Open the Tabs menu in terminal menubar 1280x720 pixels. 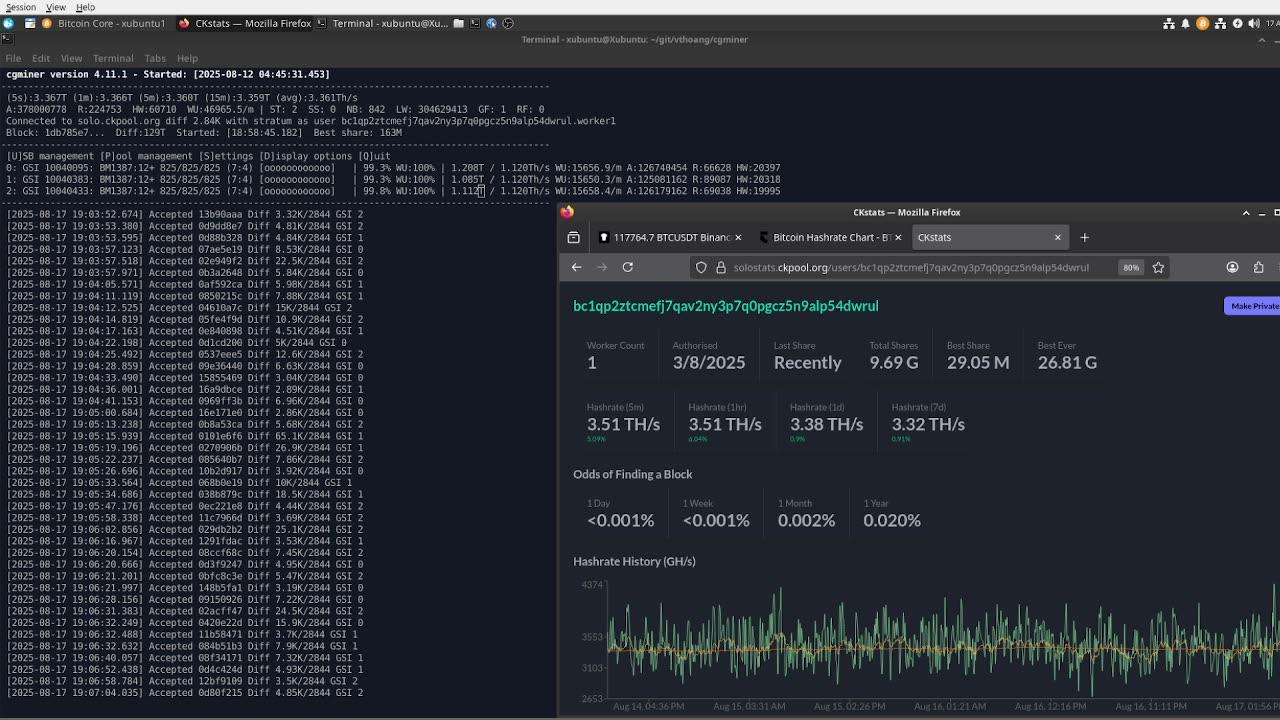[x=155, y=58]
